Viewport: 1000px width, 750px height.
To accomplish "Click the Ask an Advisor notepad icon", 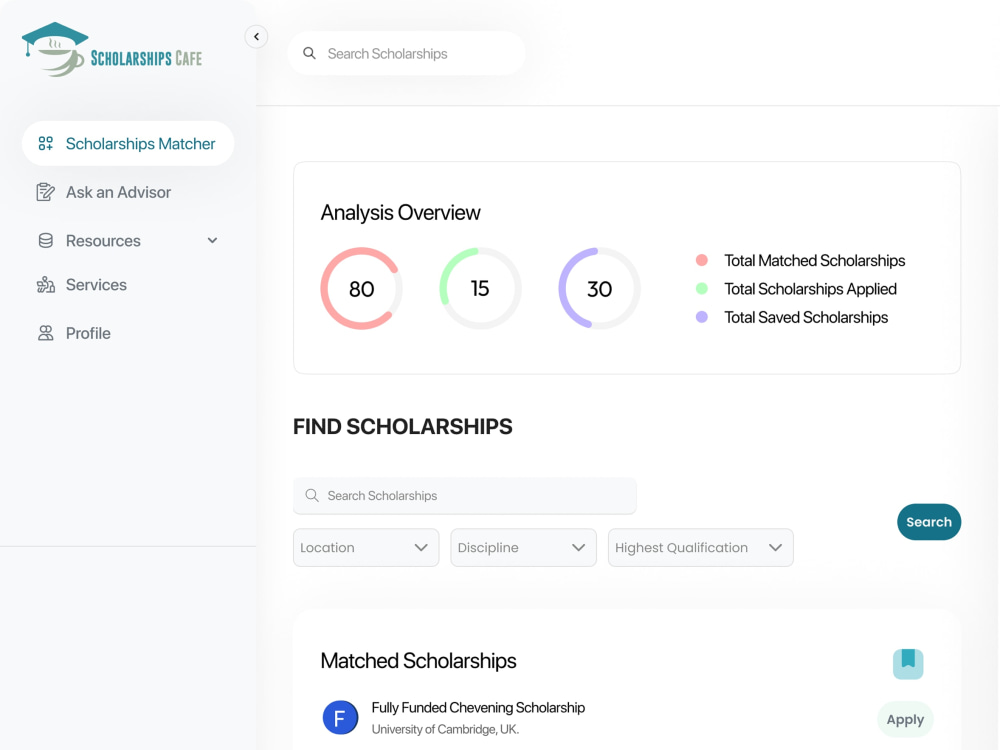I will click(45, 192).
